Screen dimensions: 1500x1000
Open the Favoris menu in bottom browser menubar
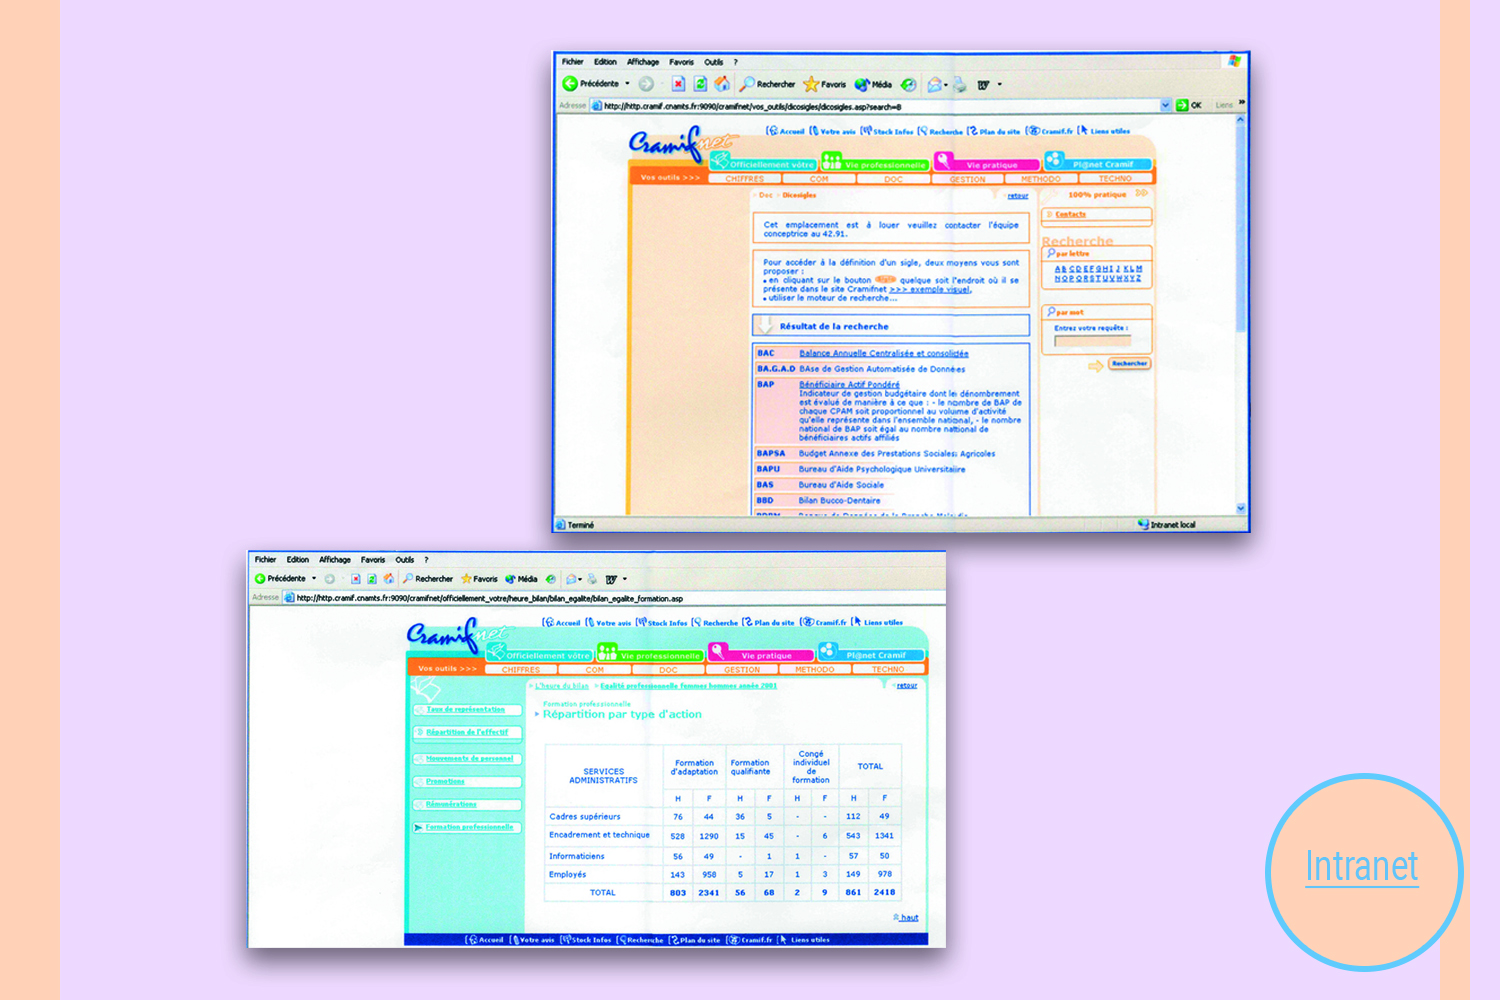pos(373,560)
